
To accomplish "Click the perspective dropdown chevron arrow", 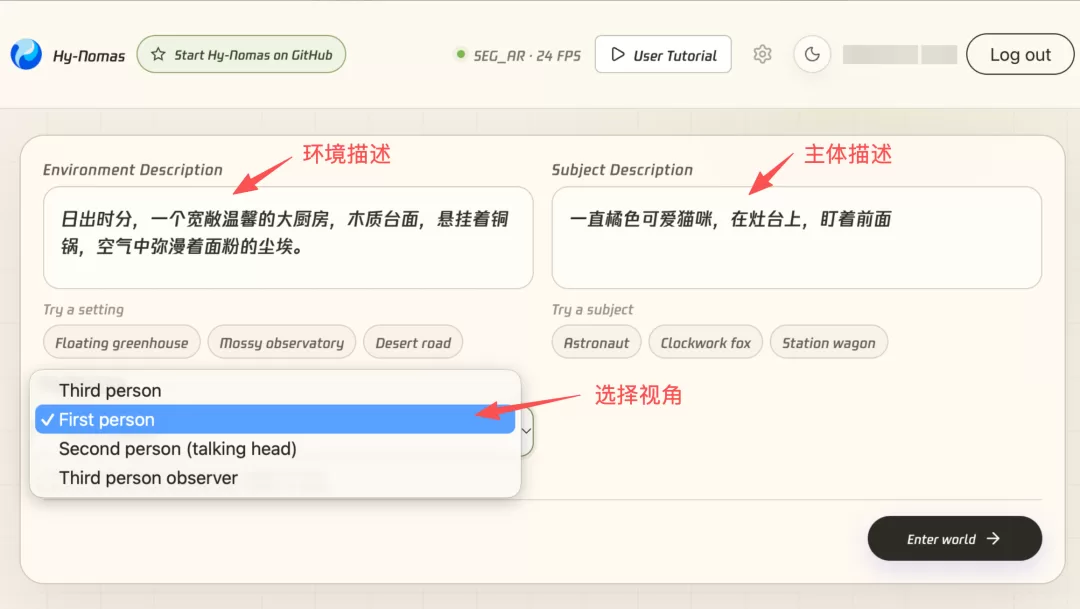I will (x=526, y=431).
